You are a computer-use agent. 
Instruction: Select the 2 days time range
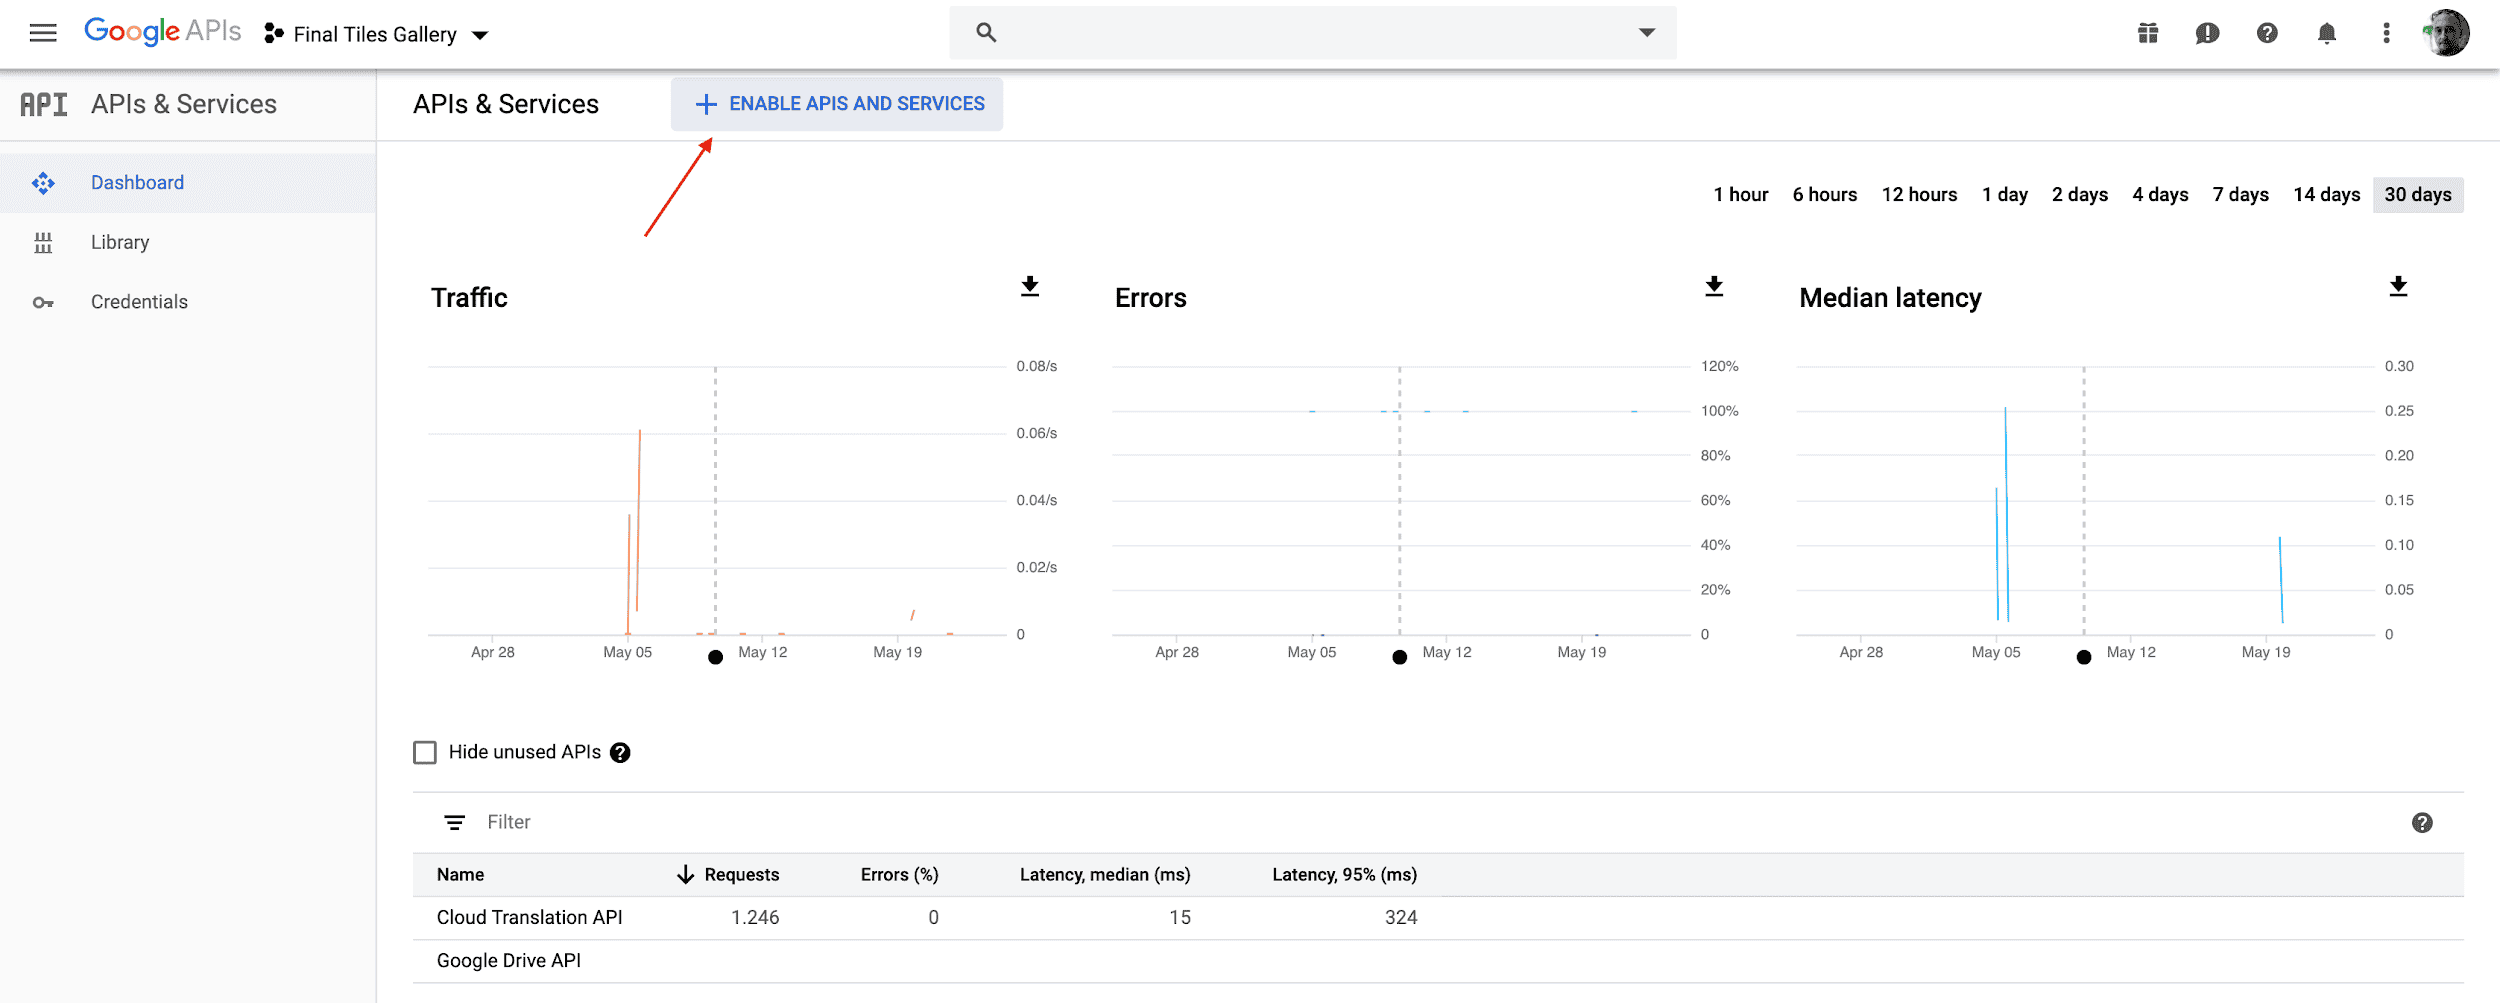[2079, 195]
